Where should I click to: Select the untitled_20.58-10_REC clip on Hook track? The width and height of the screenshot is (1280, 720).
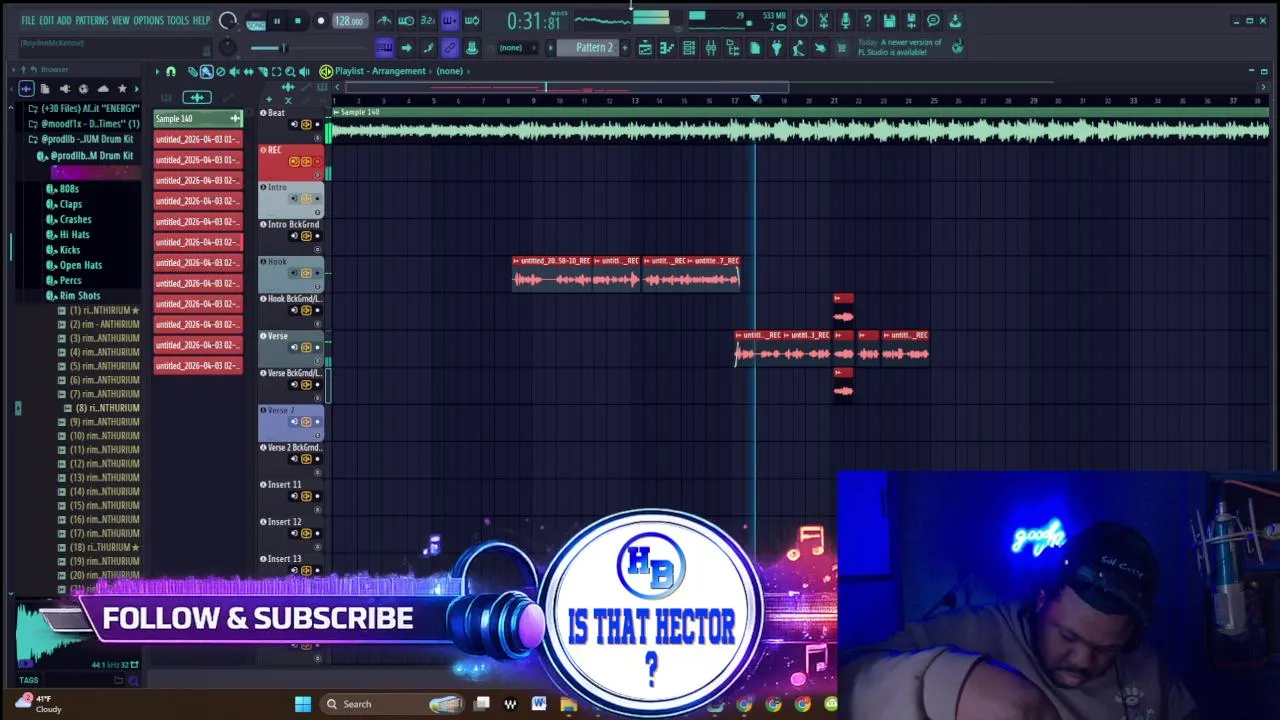point(552,273)
